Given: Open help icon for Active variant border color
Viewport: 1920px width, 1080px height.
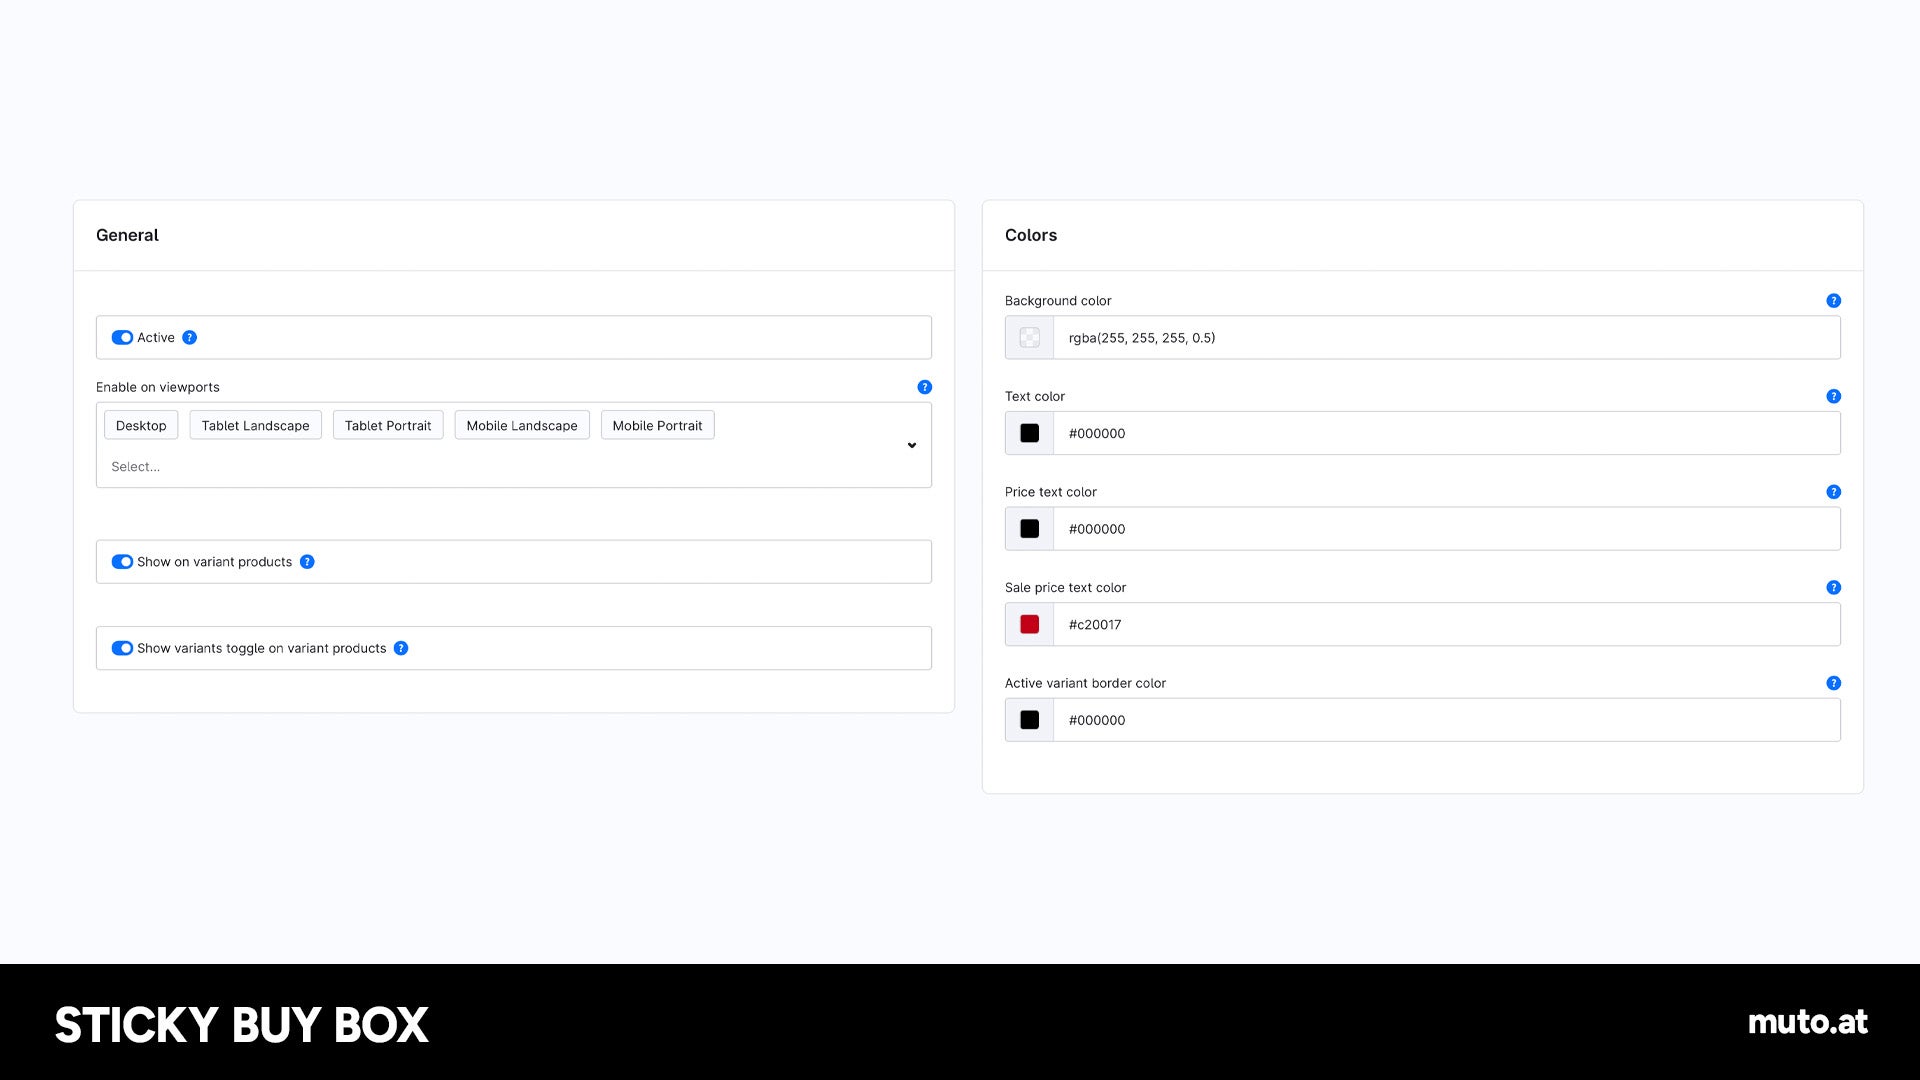Looking at the screenshot, I should click(x=1833, y=683).
